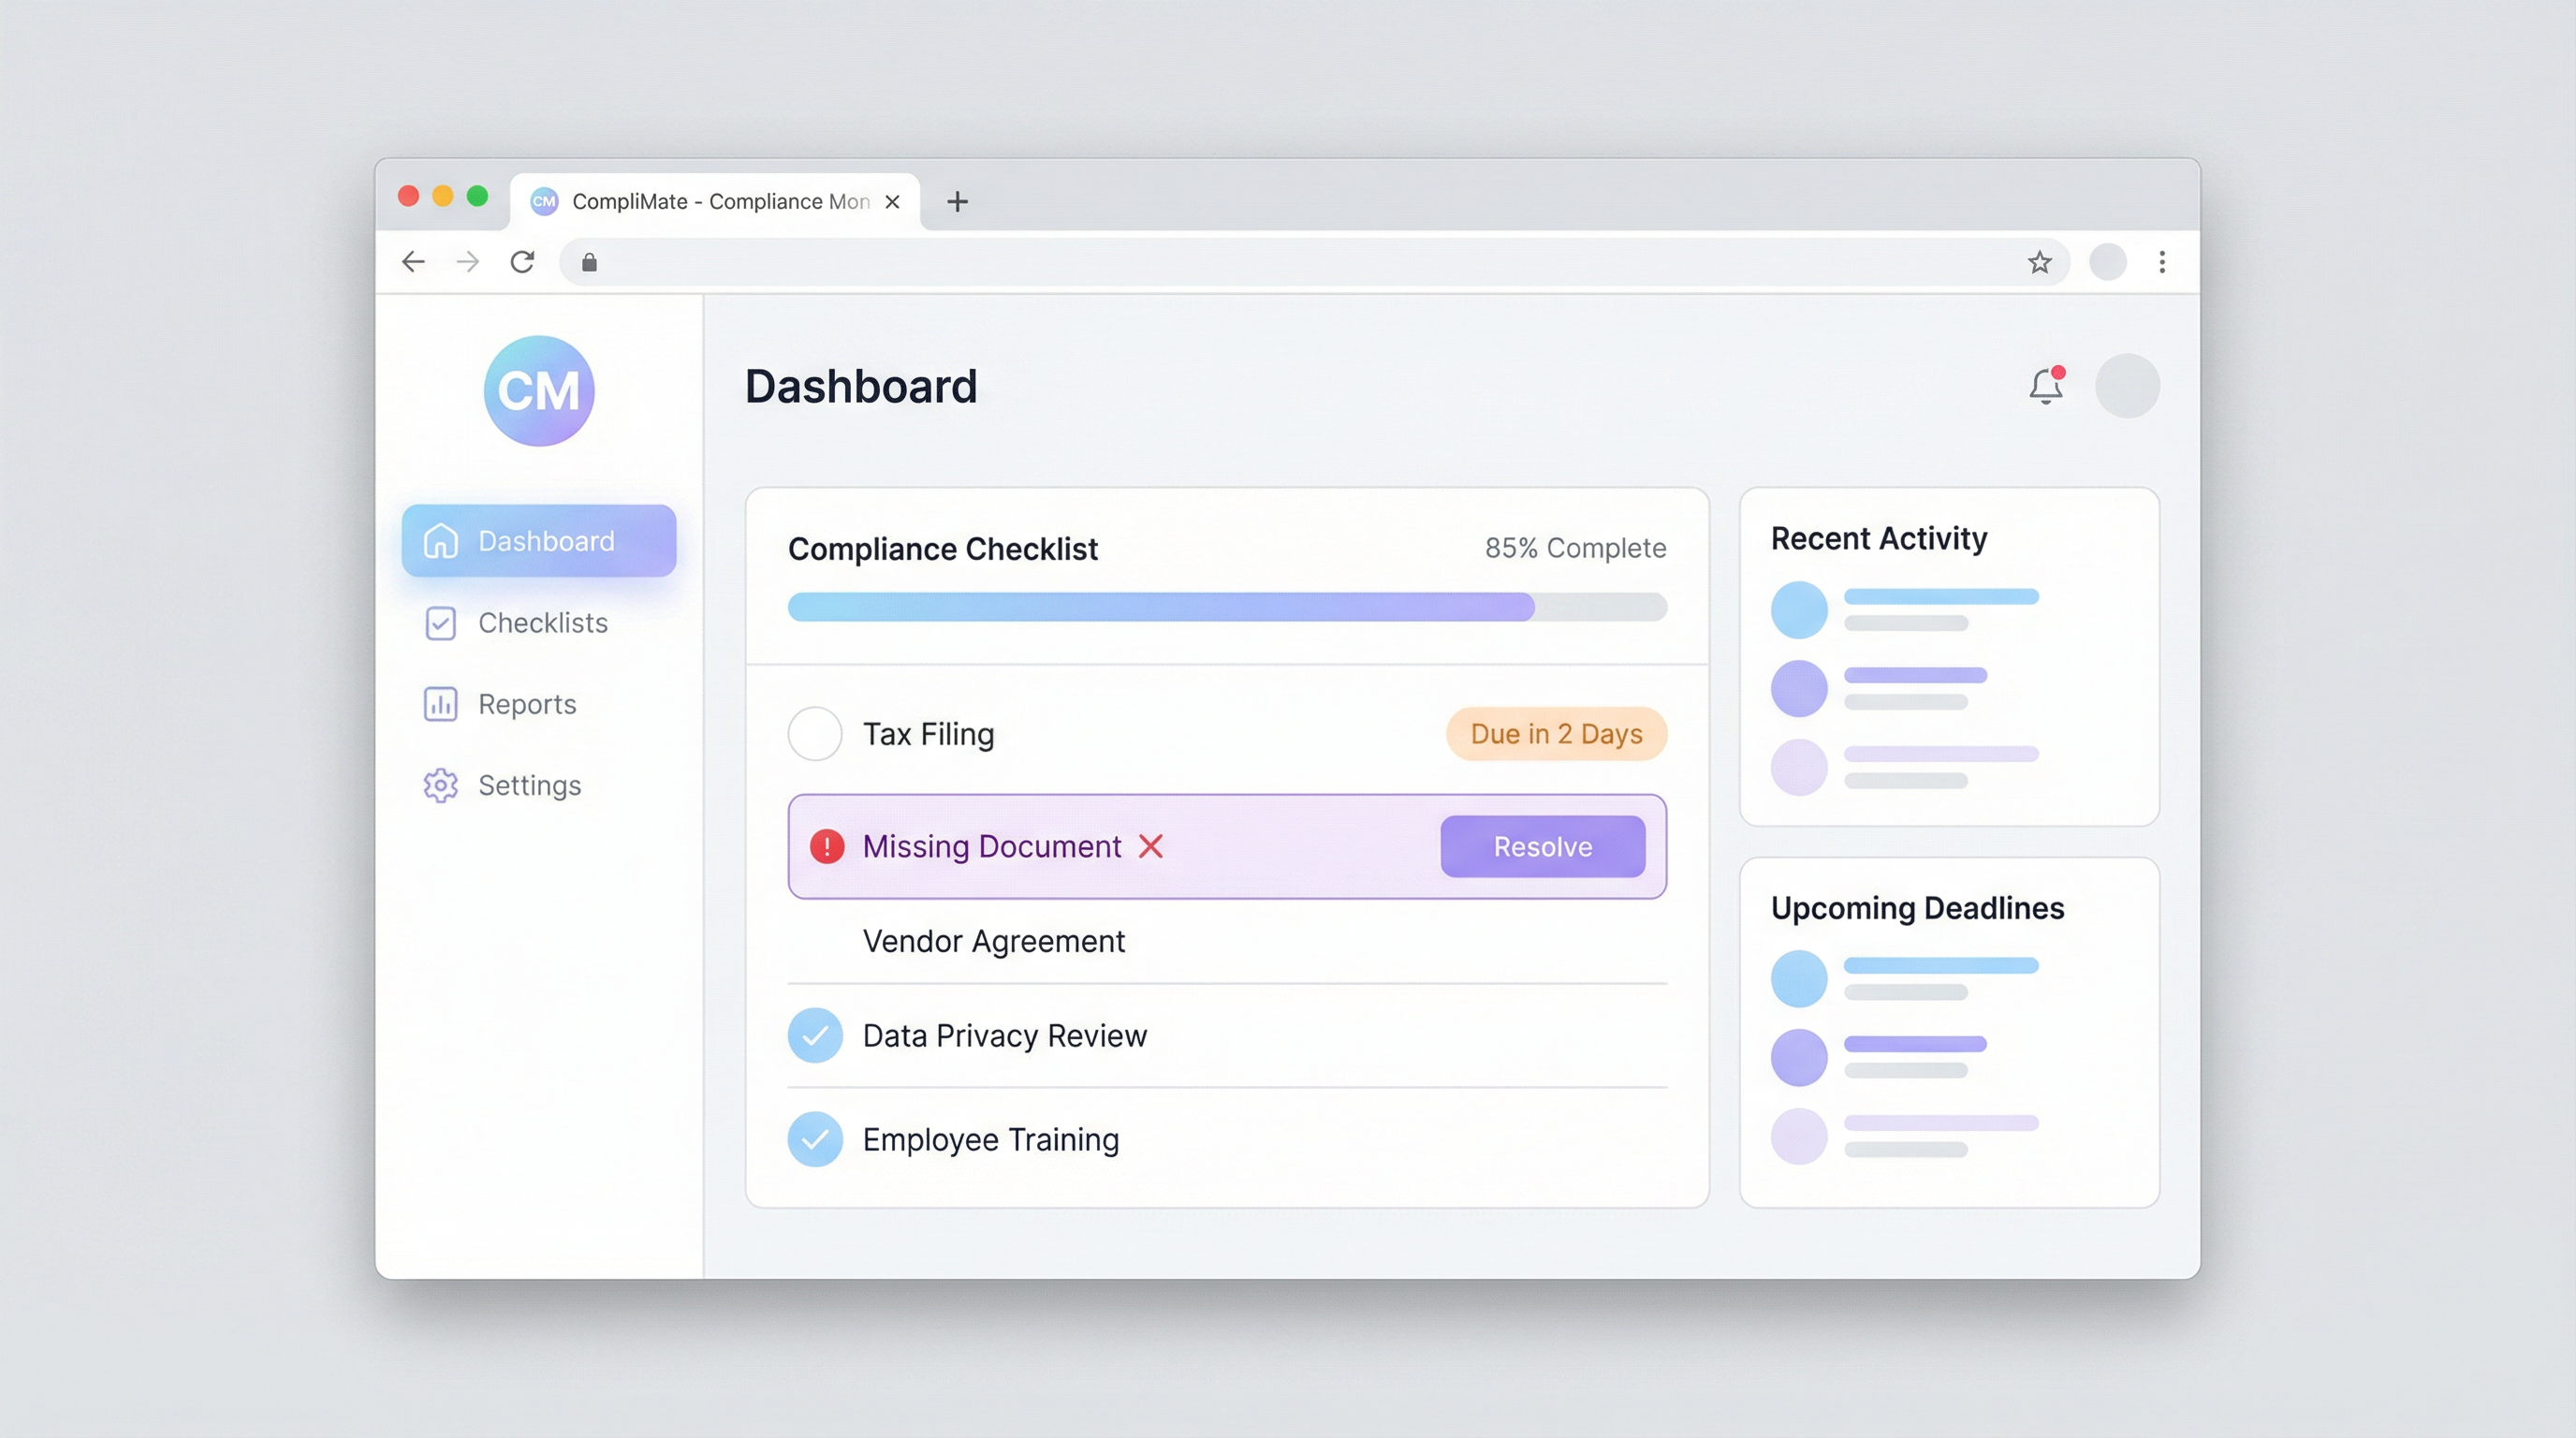Click the bookmark star icon
The width and height of the screenshot is (2576, 1438).
[x=2039, y=262]
